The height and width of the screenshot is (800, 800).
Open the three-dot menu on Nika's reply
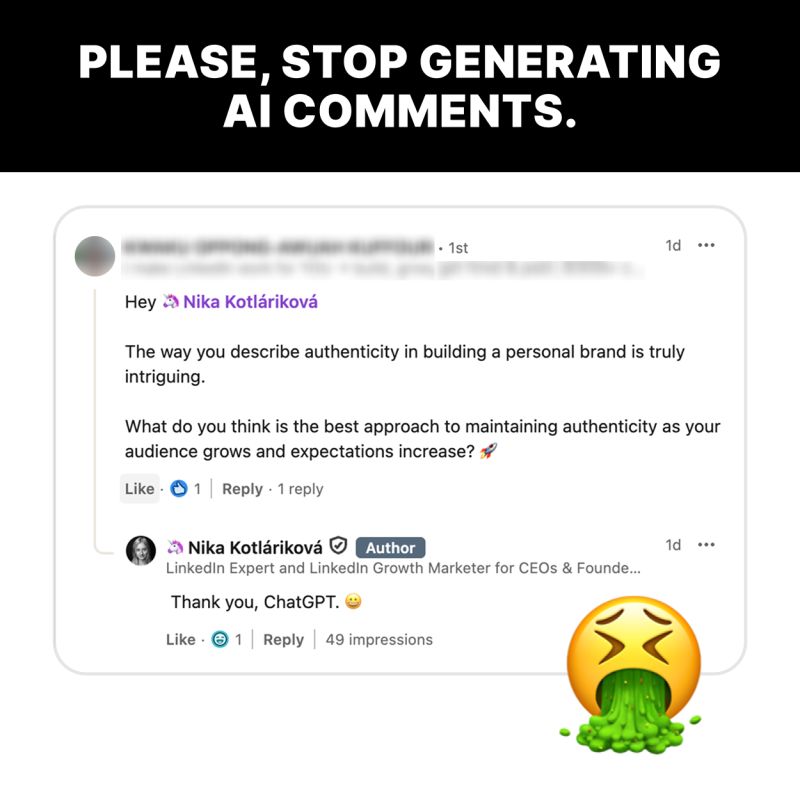pos(706,545)
